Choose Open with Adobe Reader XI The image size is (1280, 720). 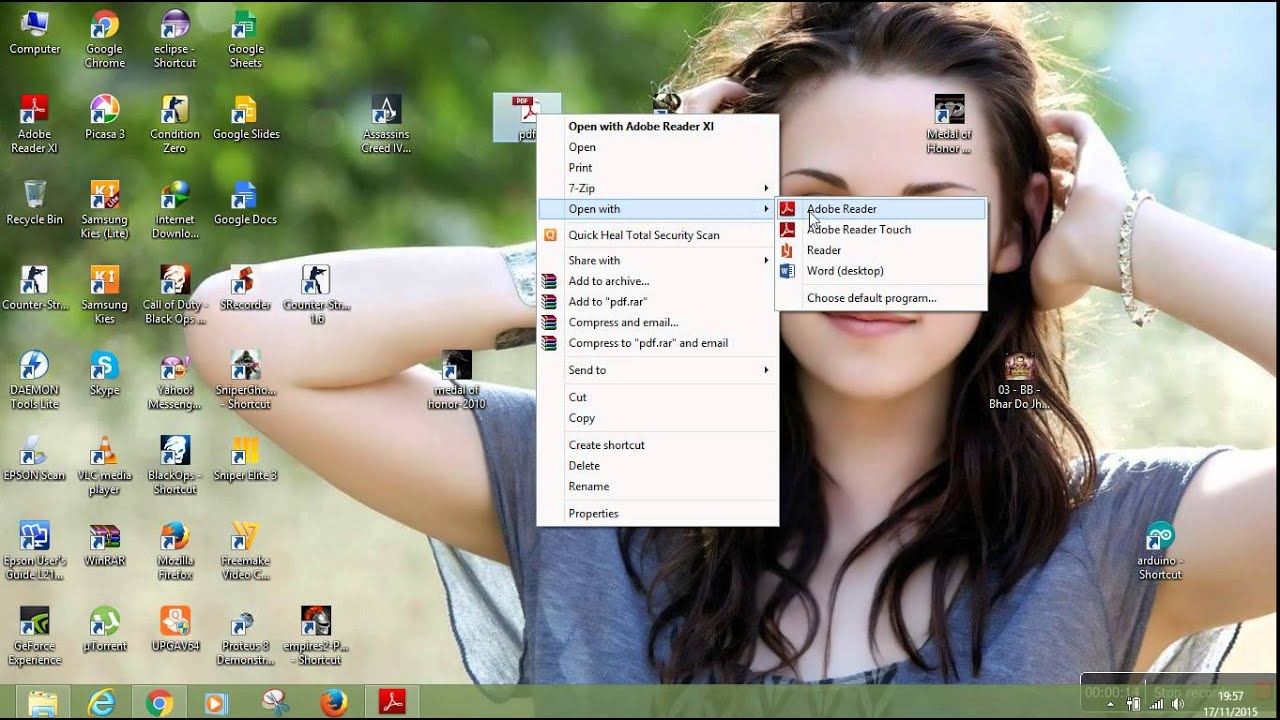pyautogui.click(x=658, y=126)
